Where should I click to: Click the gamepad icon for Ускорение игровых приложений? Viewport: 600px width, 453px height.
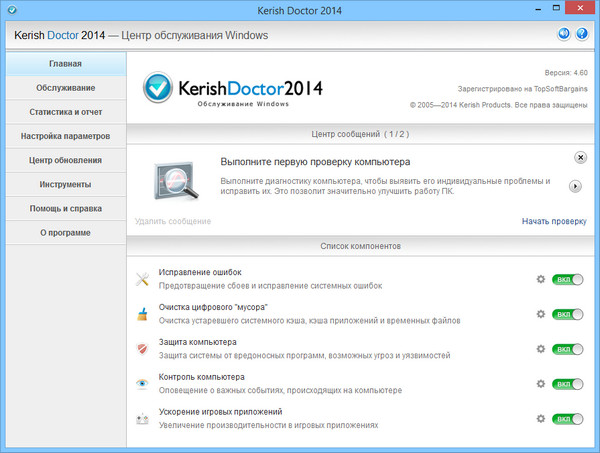tap(142, 419)
